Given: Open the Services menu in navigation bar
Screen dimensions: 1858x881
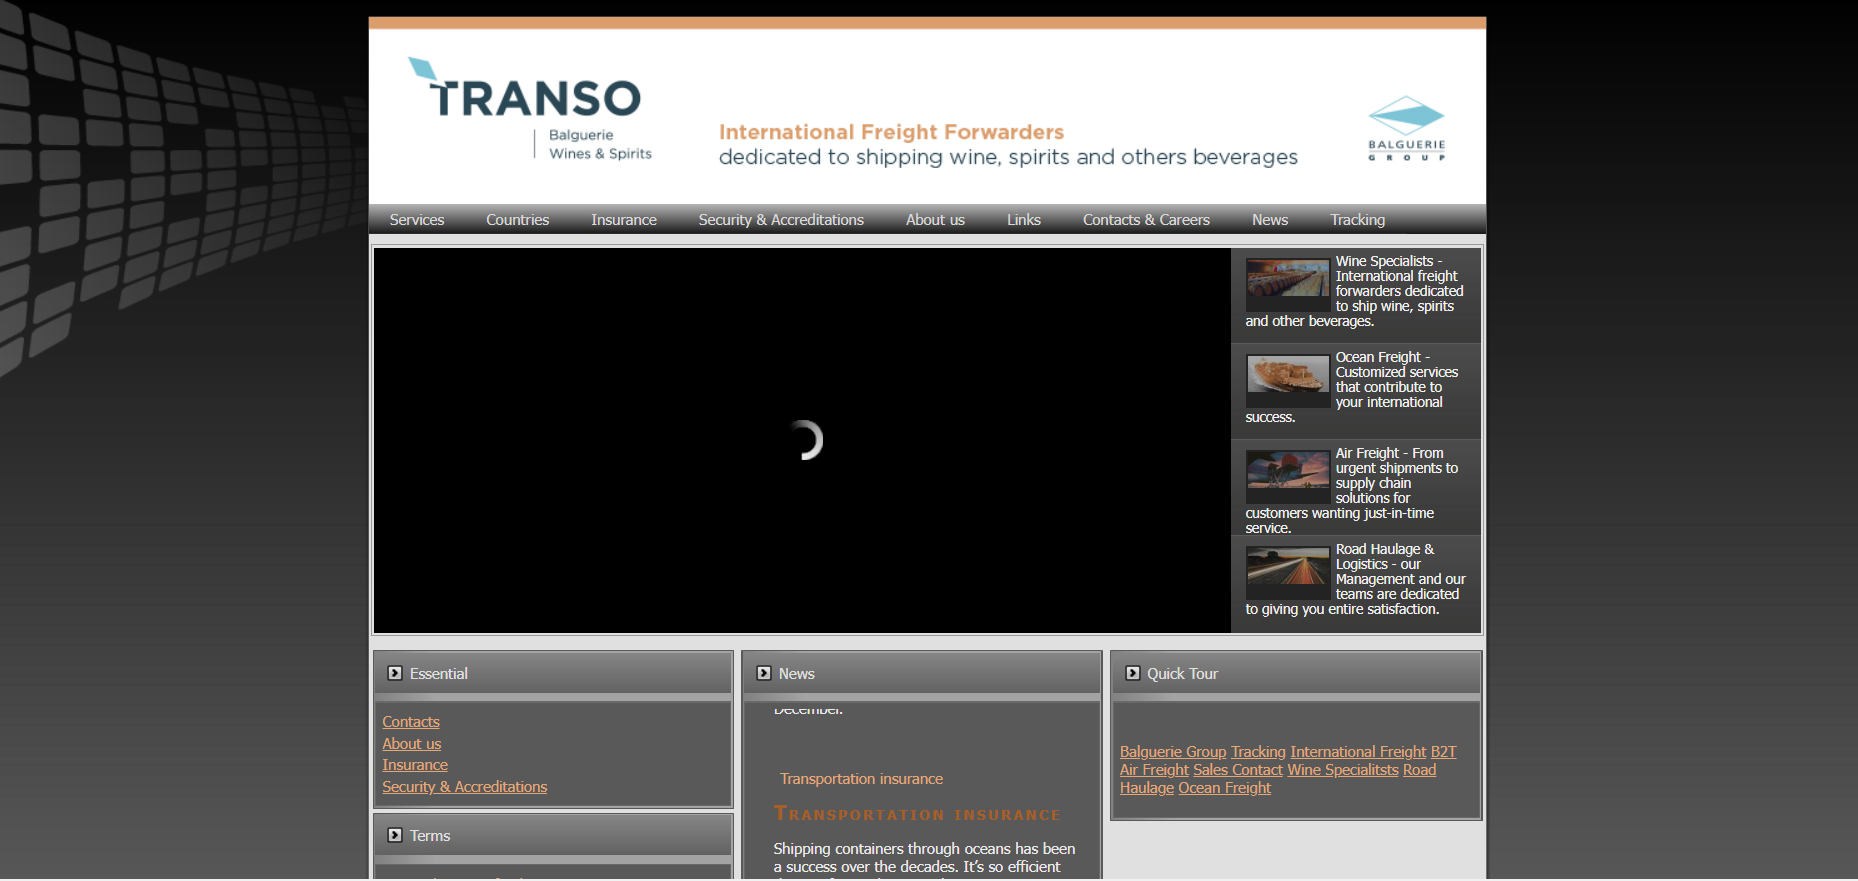Looking at the screenshot, I should [x=417, y=220].
